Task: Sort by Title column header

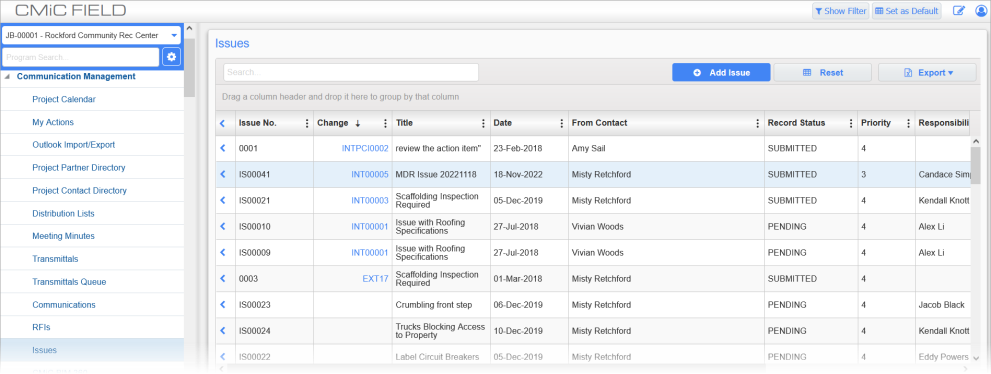Action: click(x=404, y=123)
